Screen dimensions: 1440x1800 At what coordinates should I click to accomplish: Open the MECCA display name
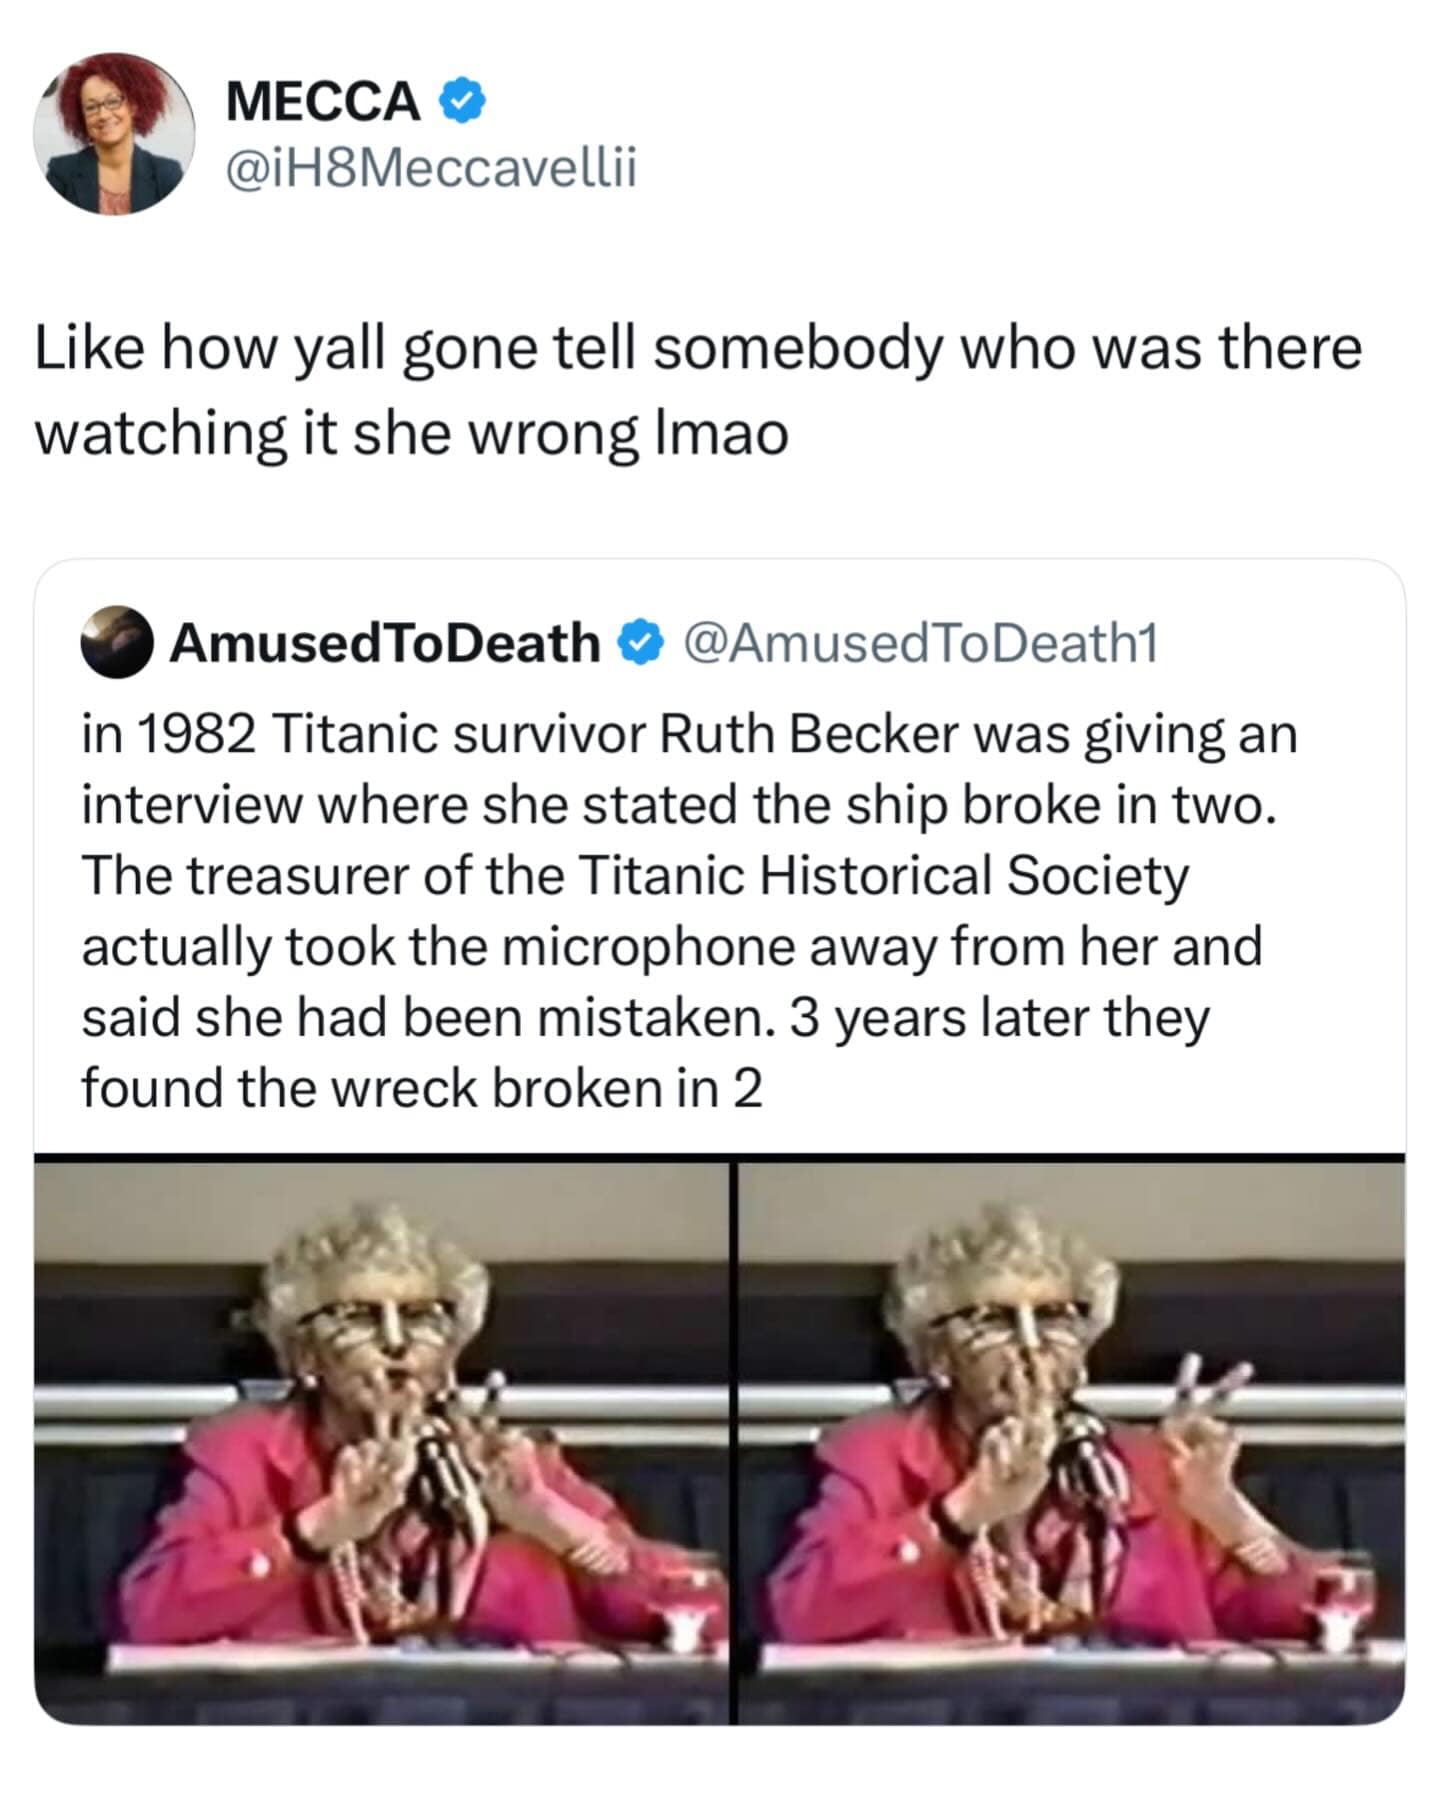[323, 102]
